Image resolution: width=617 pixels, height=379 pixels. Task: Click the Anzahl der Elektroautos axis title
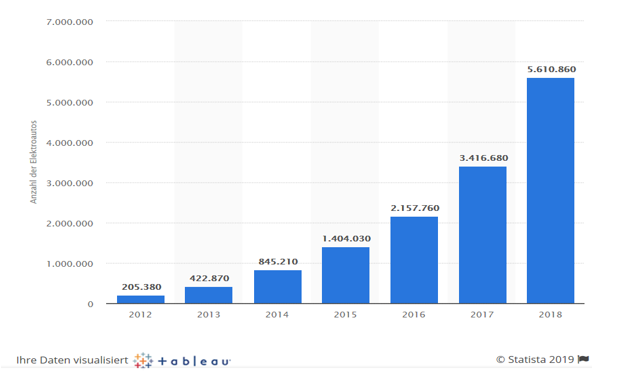(x=33, y=162)
